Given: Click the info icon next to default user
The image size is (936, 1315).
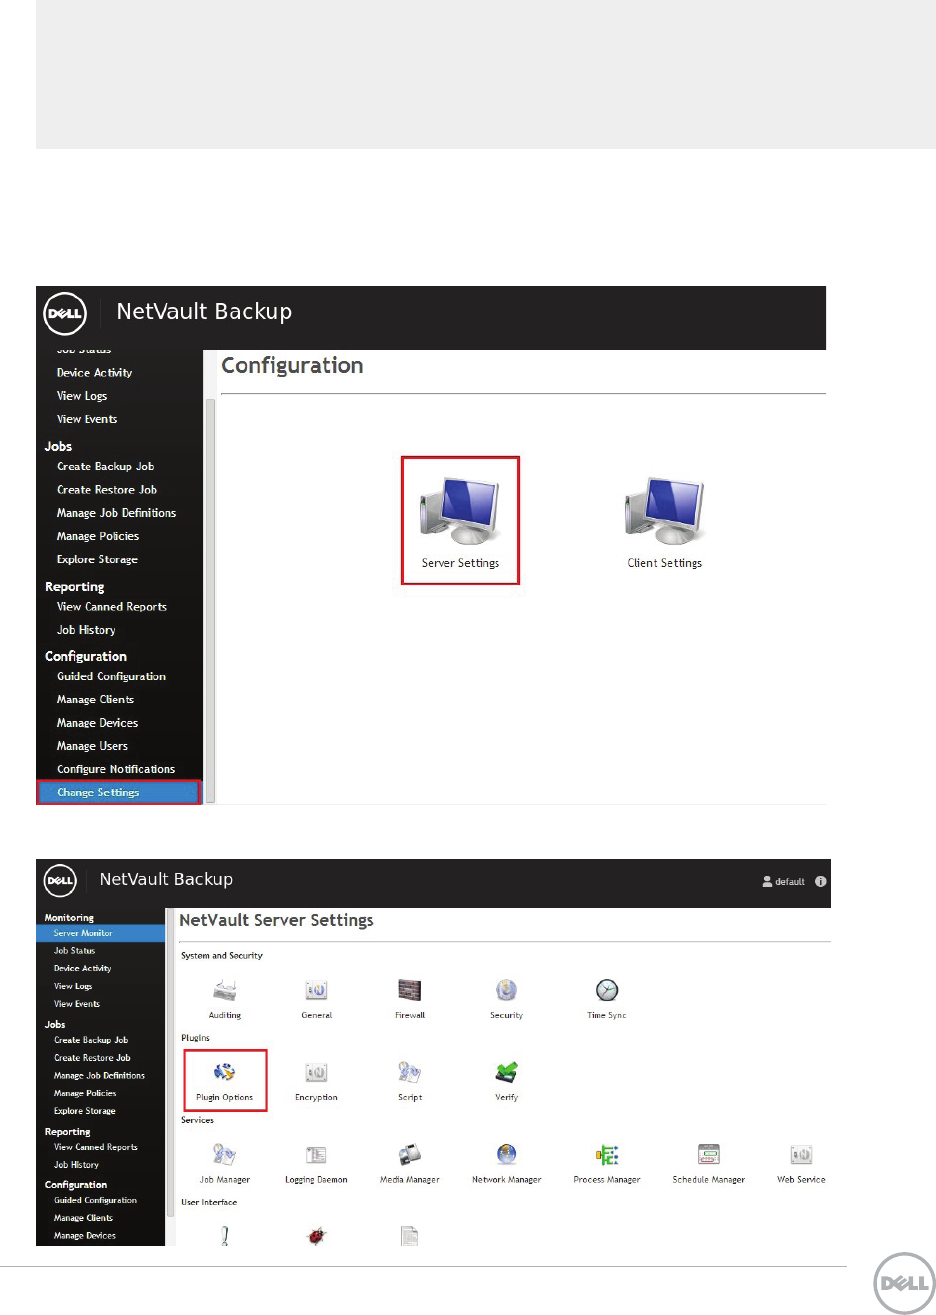Looking at the screenshot, I should coord(821,882).
